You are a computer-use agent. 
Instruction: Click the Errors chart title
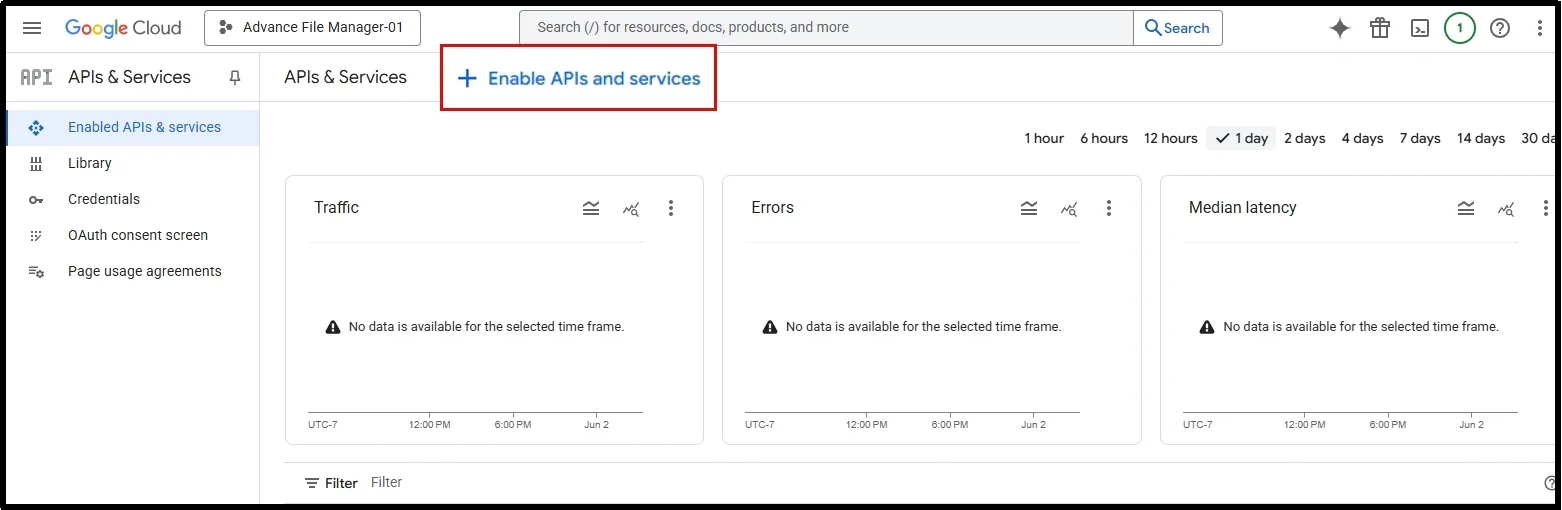coord(772,208)
